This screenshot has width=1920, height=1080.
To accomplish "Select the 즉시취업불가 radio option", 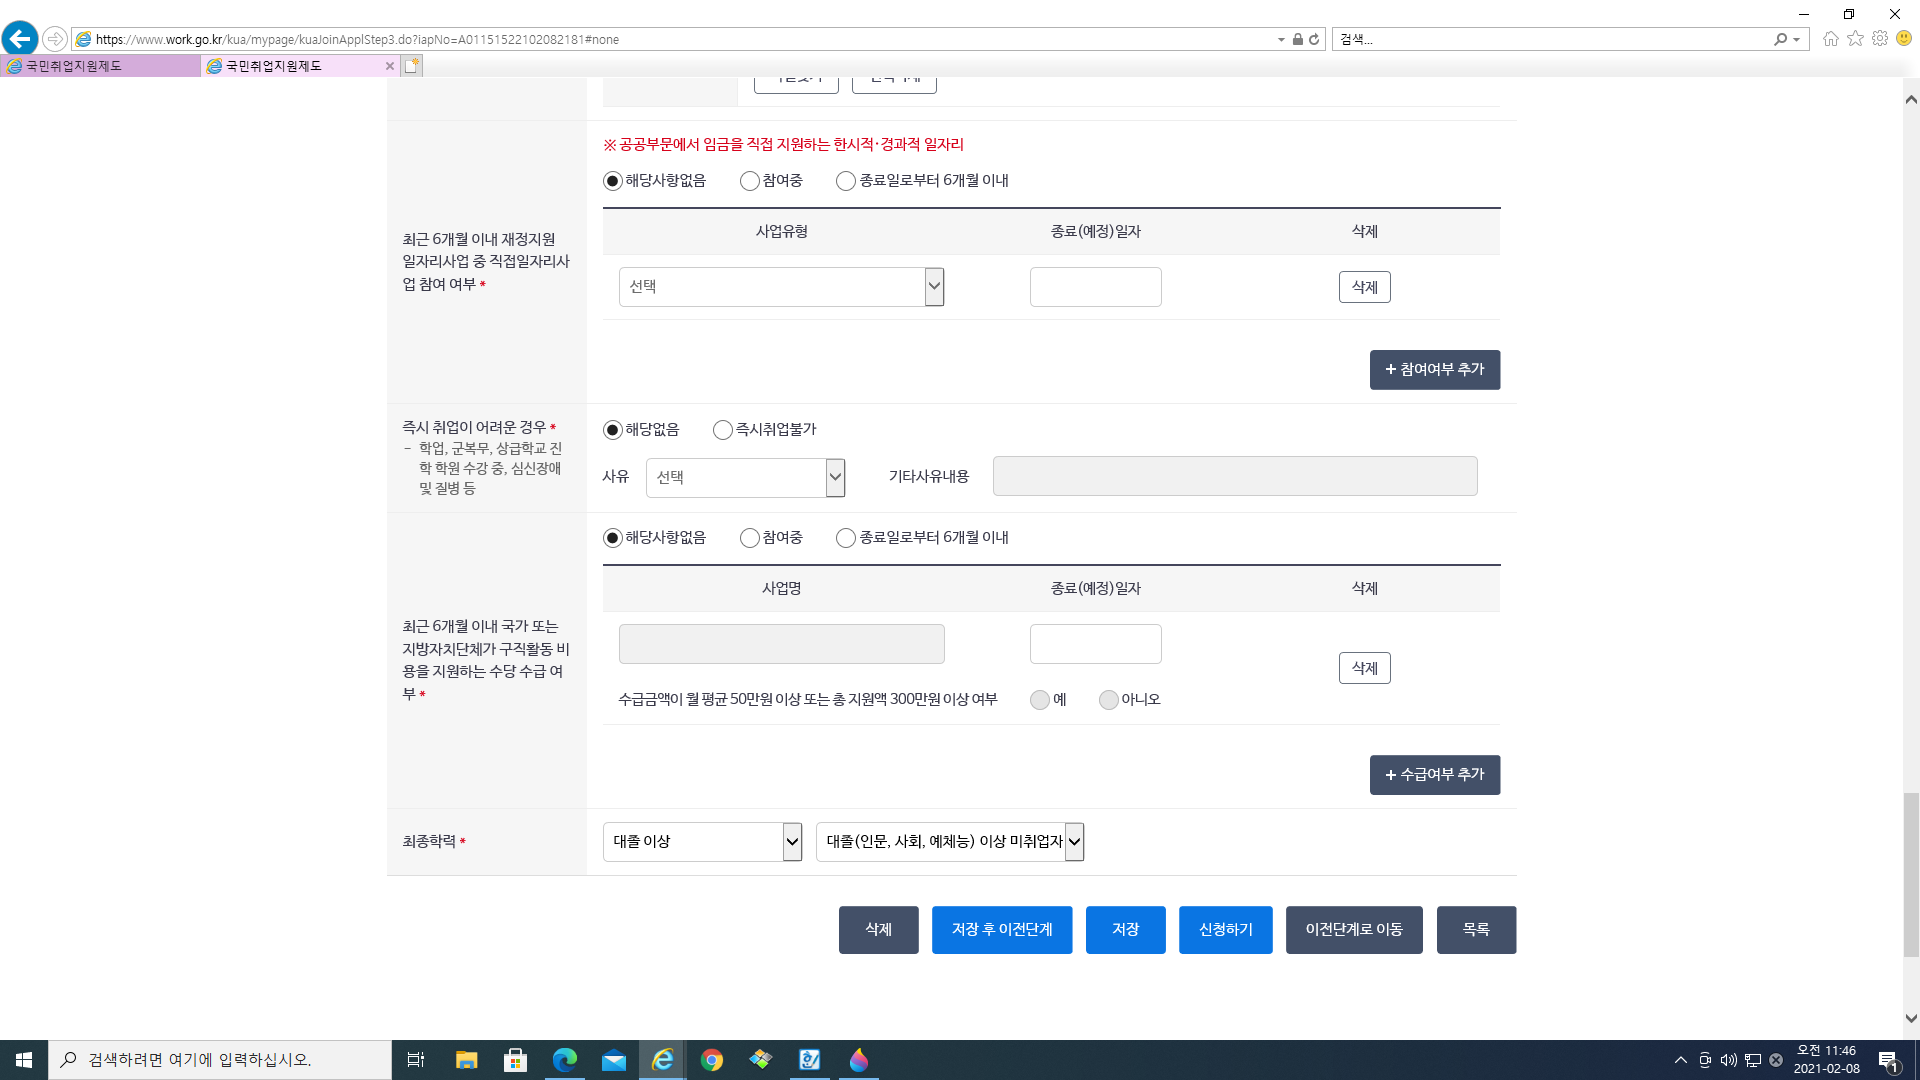I will pos(723,430).
